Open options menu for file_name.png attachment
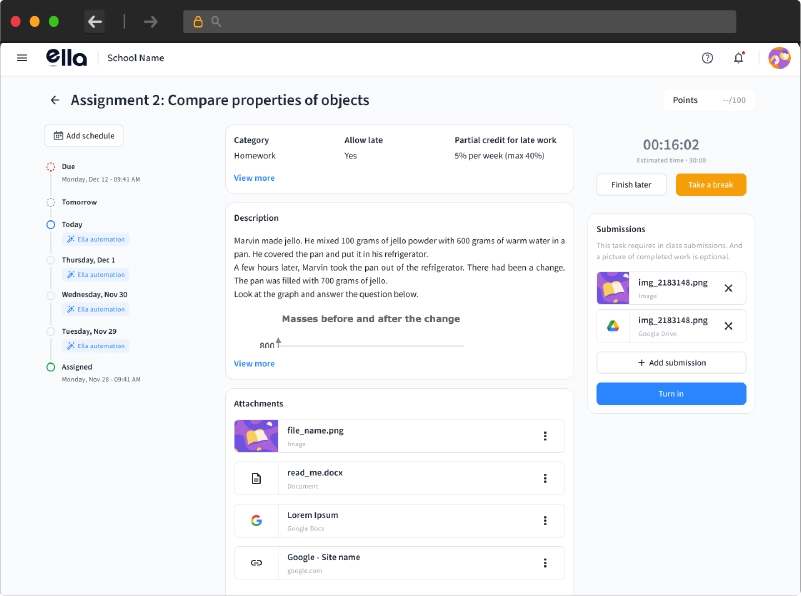Screen dimensions: 801x596 tap(545, 436)
